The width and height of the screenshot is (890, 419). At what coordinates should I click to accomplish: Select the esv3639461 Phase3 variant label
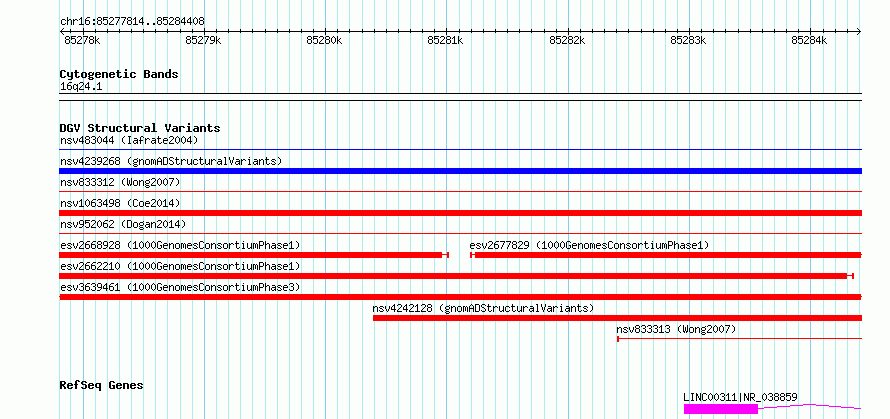click(180, 287)
